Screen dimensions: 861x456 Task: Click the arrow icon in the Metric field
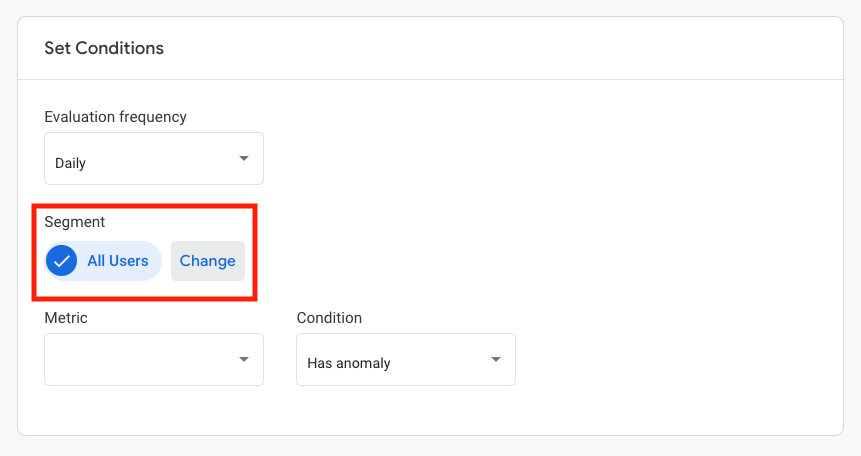[x=244, y=360]
